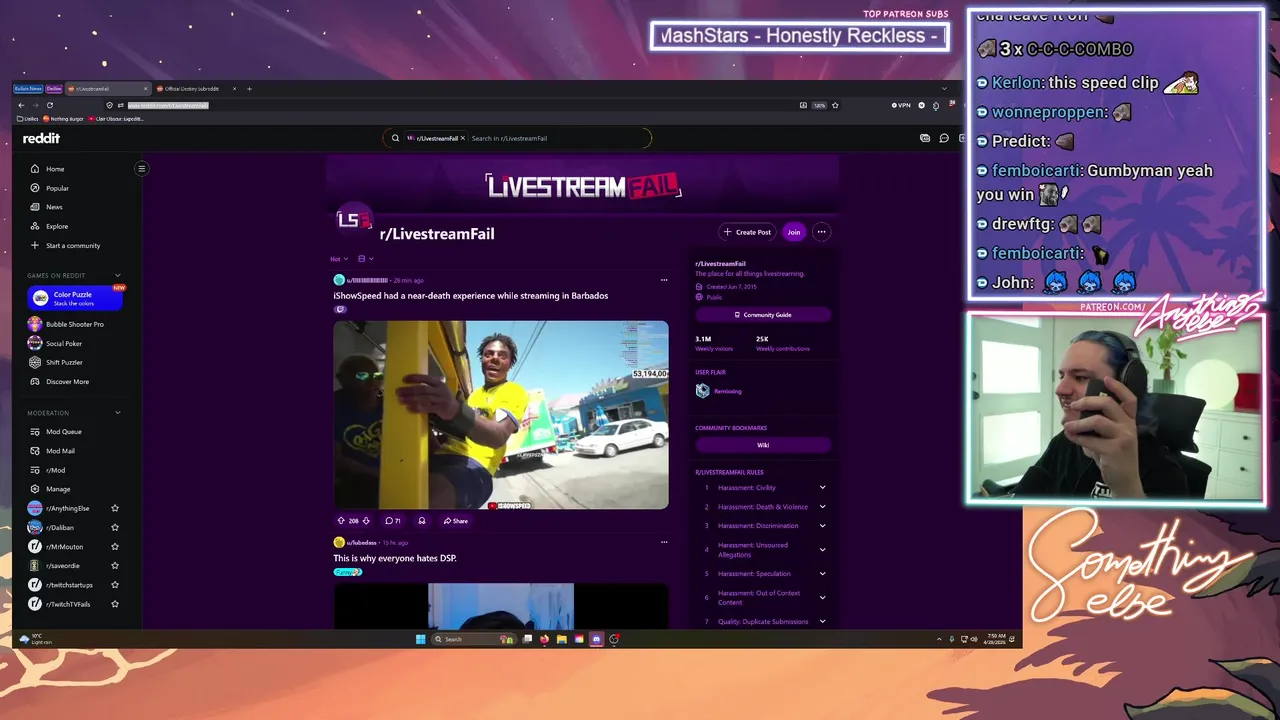Open the Community Guide

pos(763,315)
